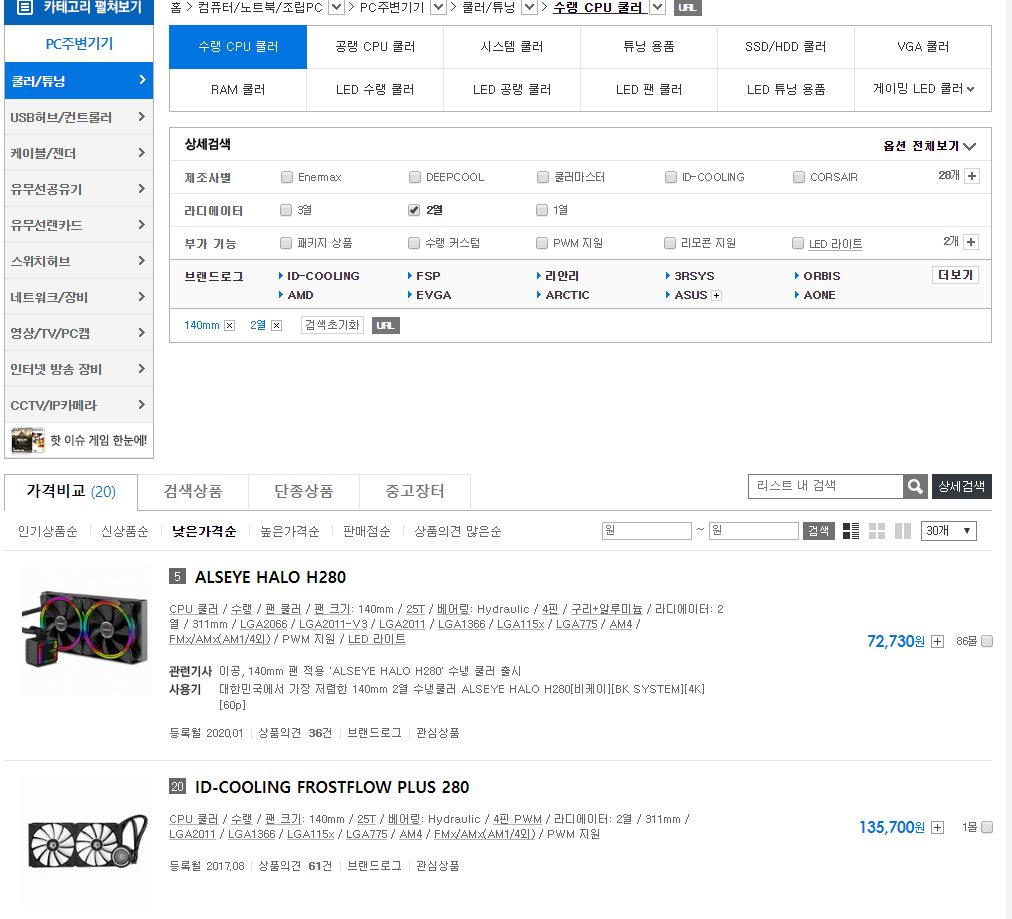Open ALSEYE HALO H280 product image
Screen dimensions: 1012x919
pyautogui.click(x=86, y=631)
